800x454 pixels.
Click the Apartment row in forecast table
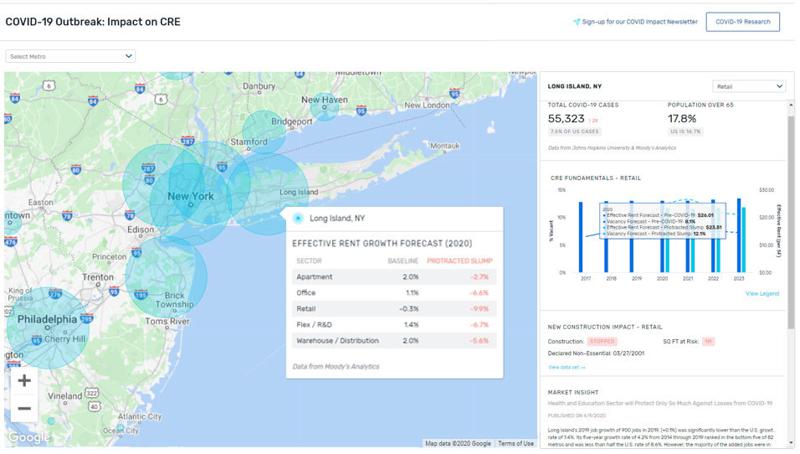click(x=394, y=277)
